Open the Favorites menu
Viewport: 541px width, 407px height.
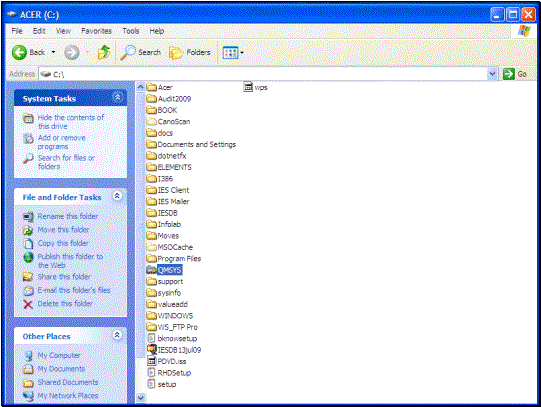pos(96,31)
